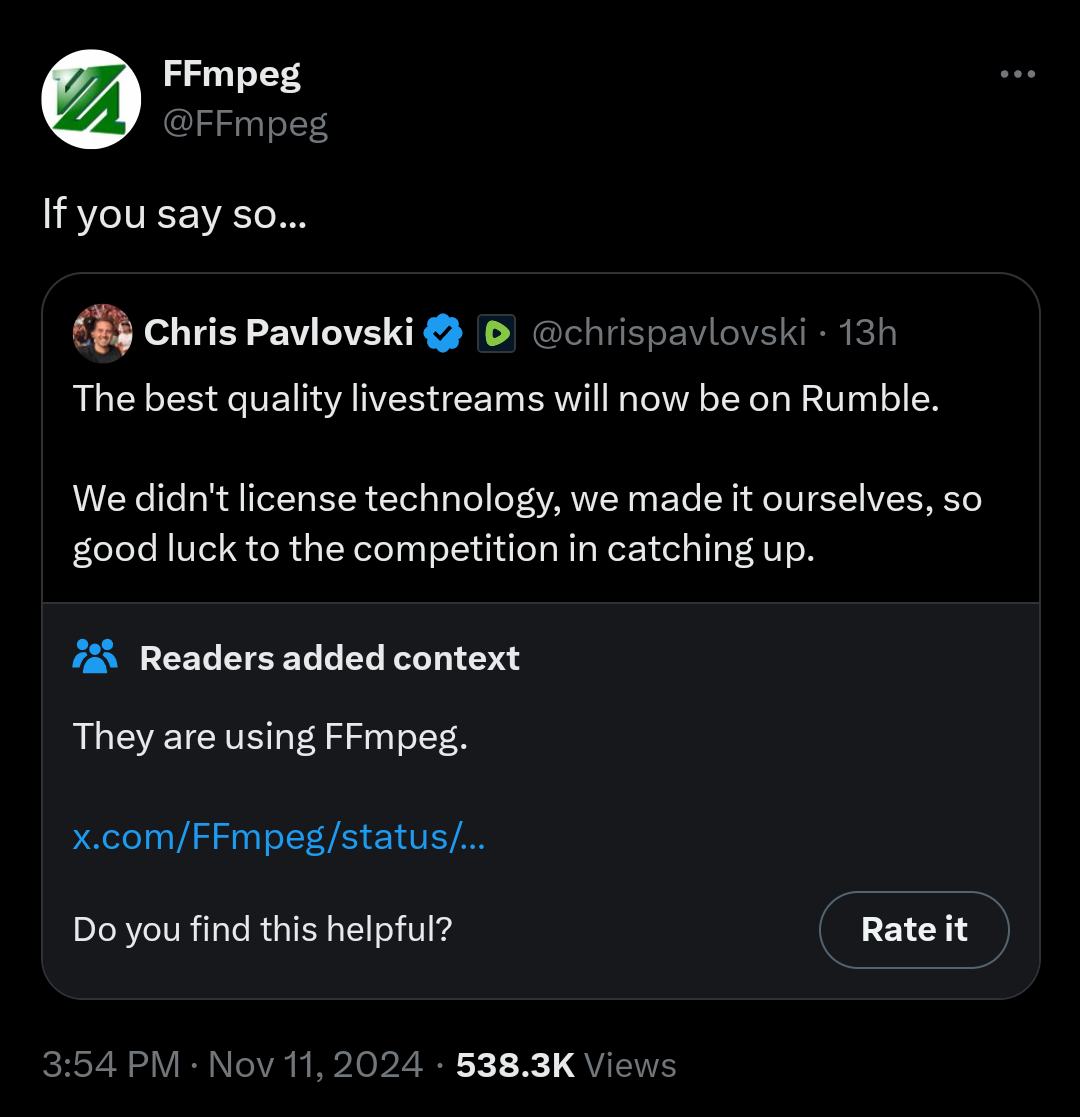1080x1117 pixels.
Task: Click the @FFmpeg handle
Action: pyautogui.click(x=245, y=124)
